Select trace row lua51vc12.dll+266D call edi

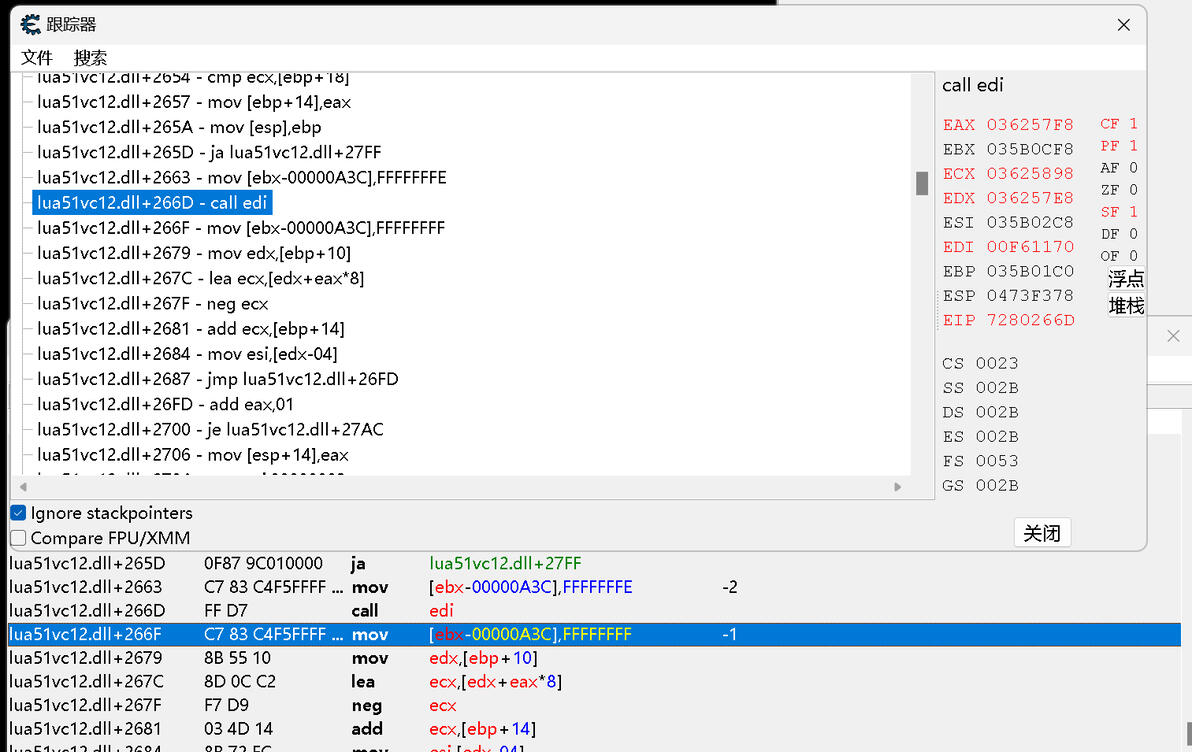pyautogui.click(x=152, y=202)
